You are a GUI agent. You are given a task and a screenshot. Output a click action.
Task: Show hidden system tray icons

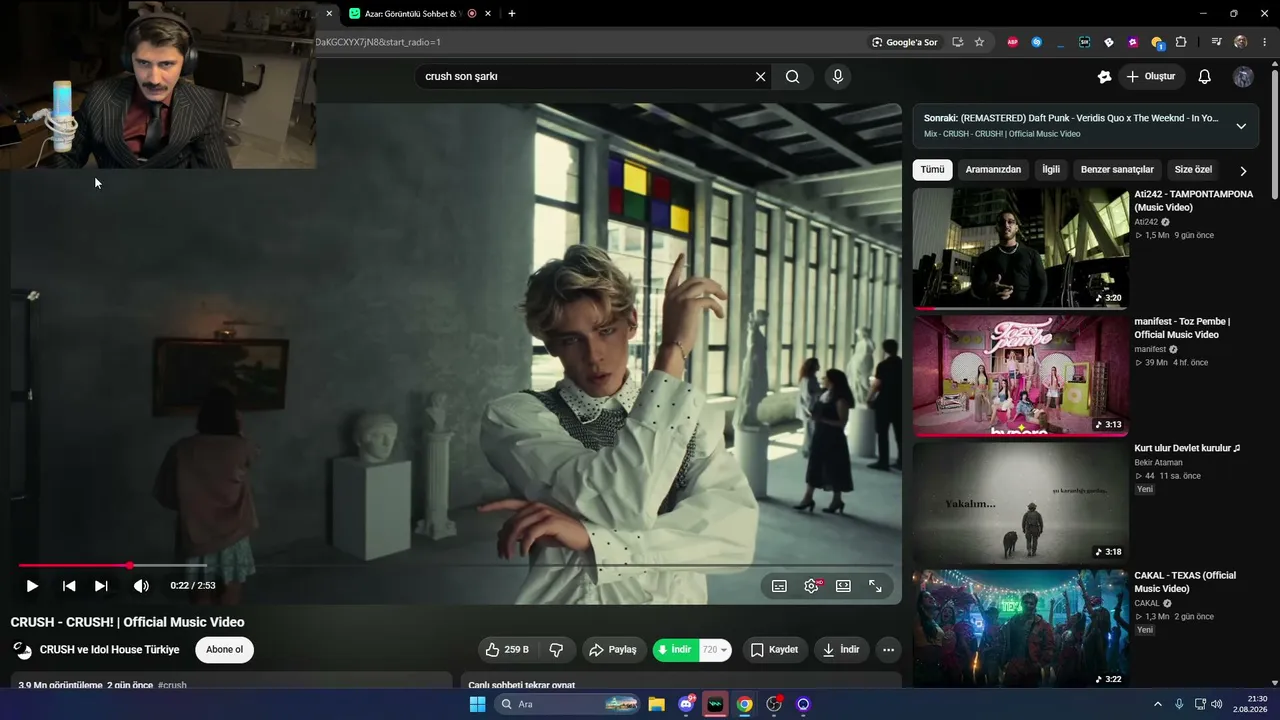[1158, 704]
